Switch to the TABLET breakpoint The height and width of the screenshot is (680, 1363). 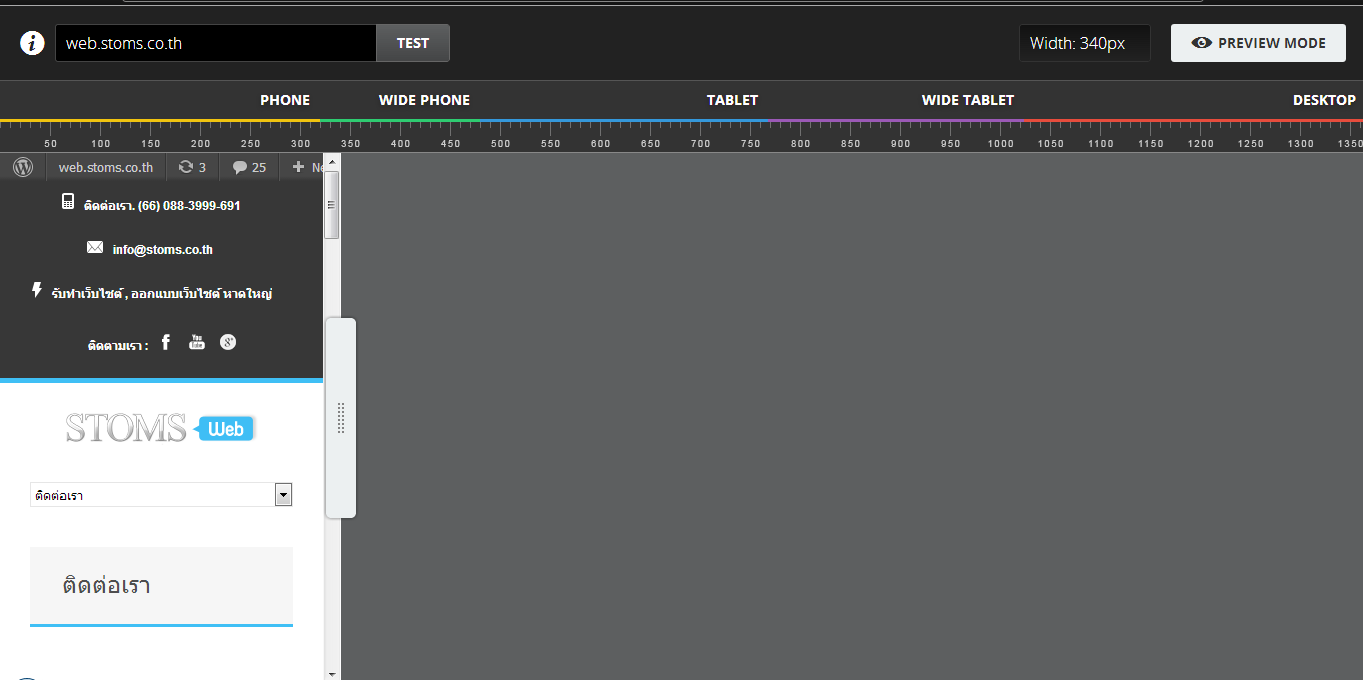coord(732,100)
